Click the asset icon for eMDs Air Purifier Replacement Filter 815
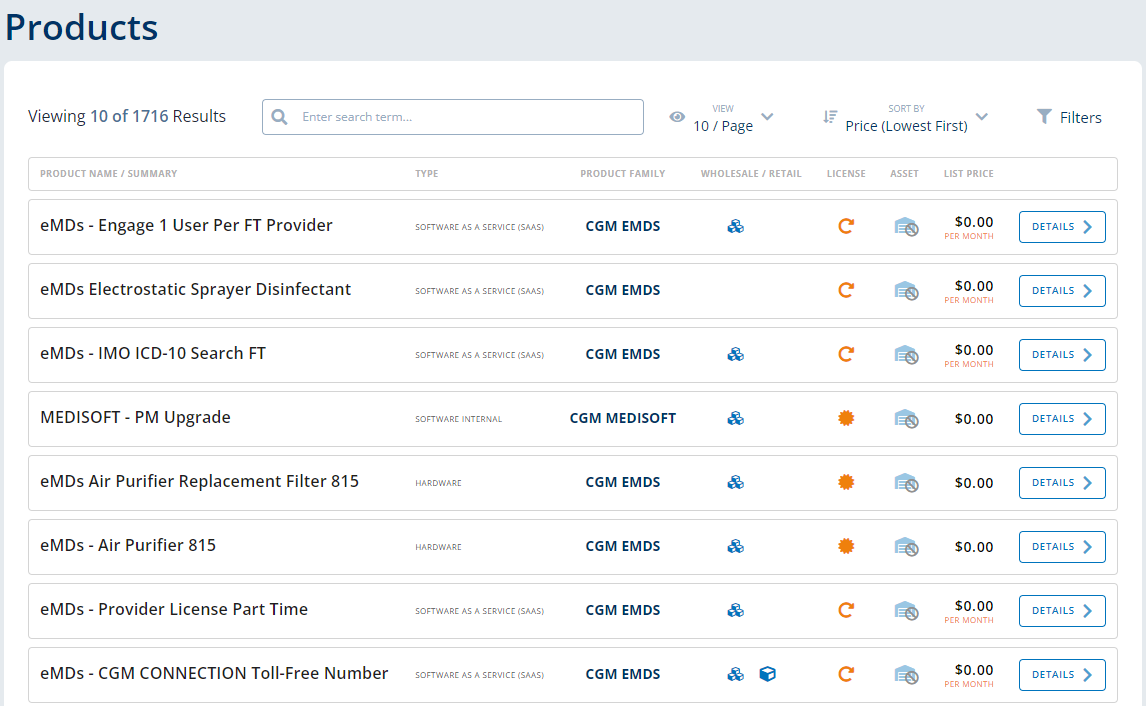The image size is (1146, 706). pos(906,483)
